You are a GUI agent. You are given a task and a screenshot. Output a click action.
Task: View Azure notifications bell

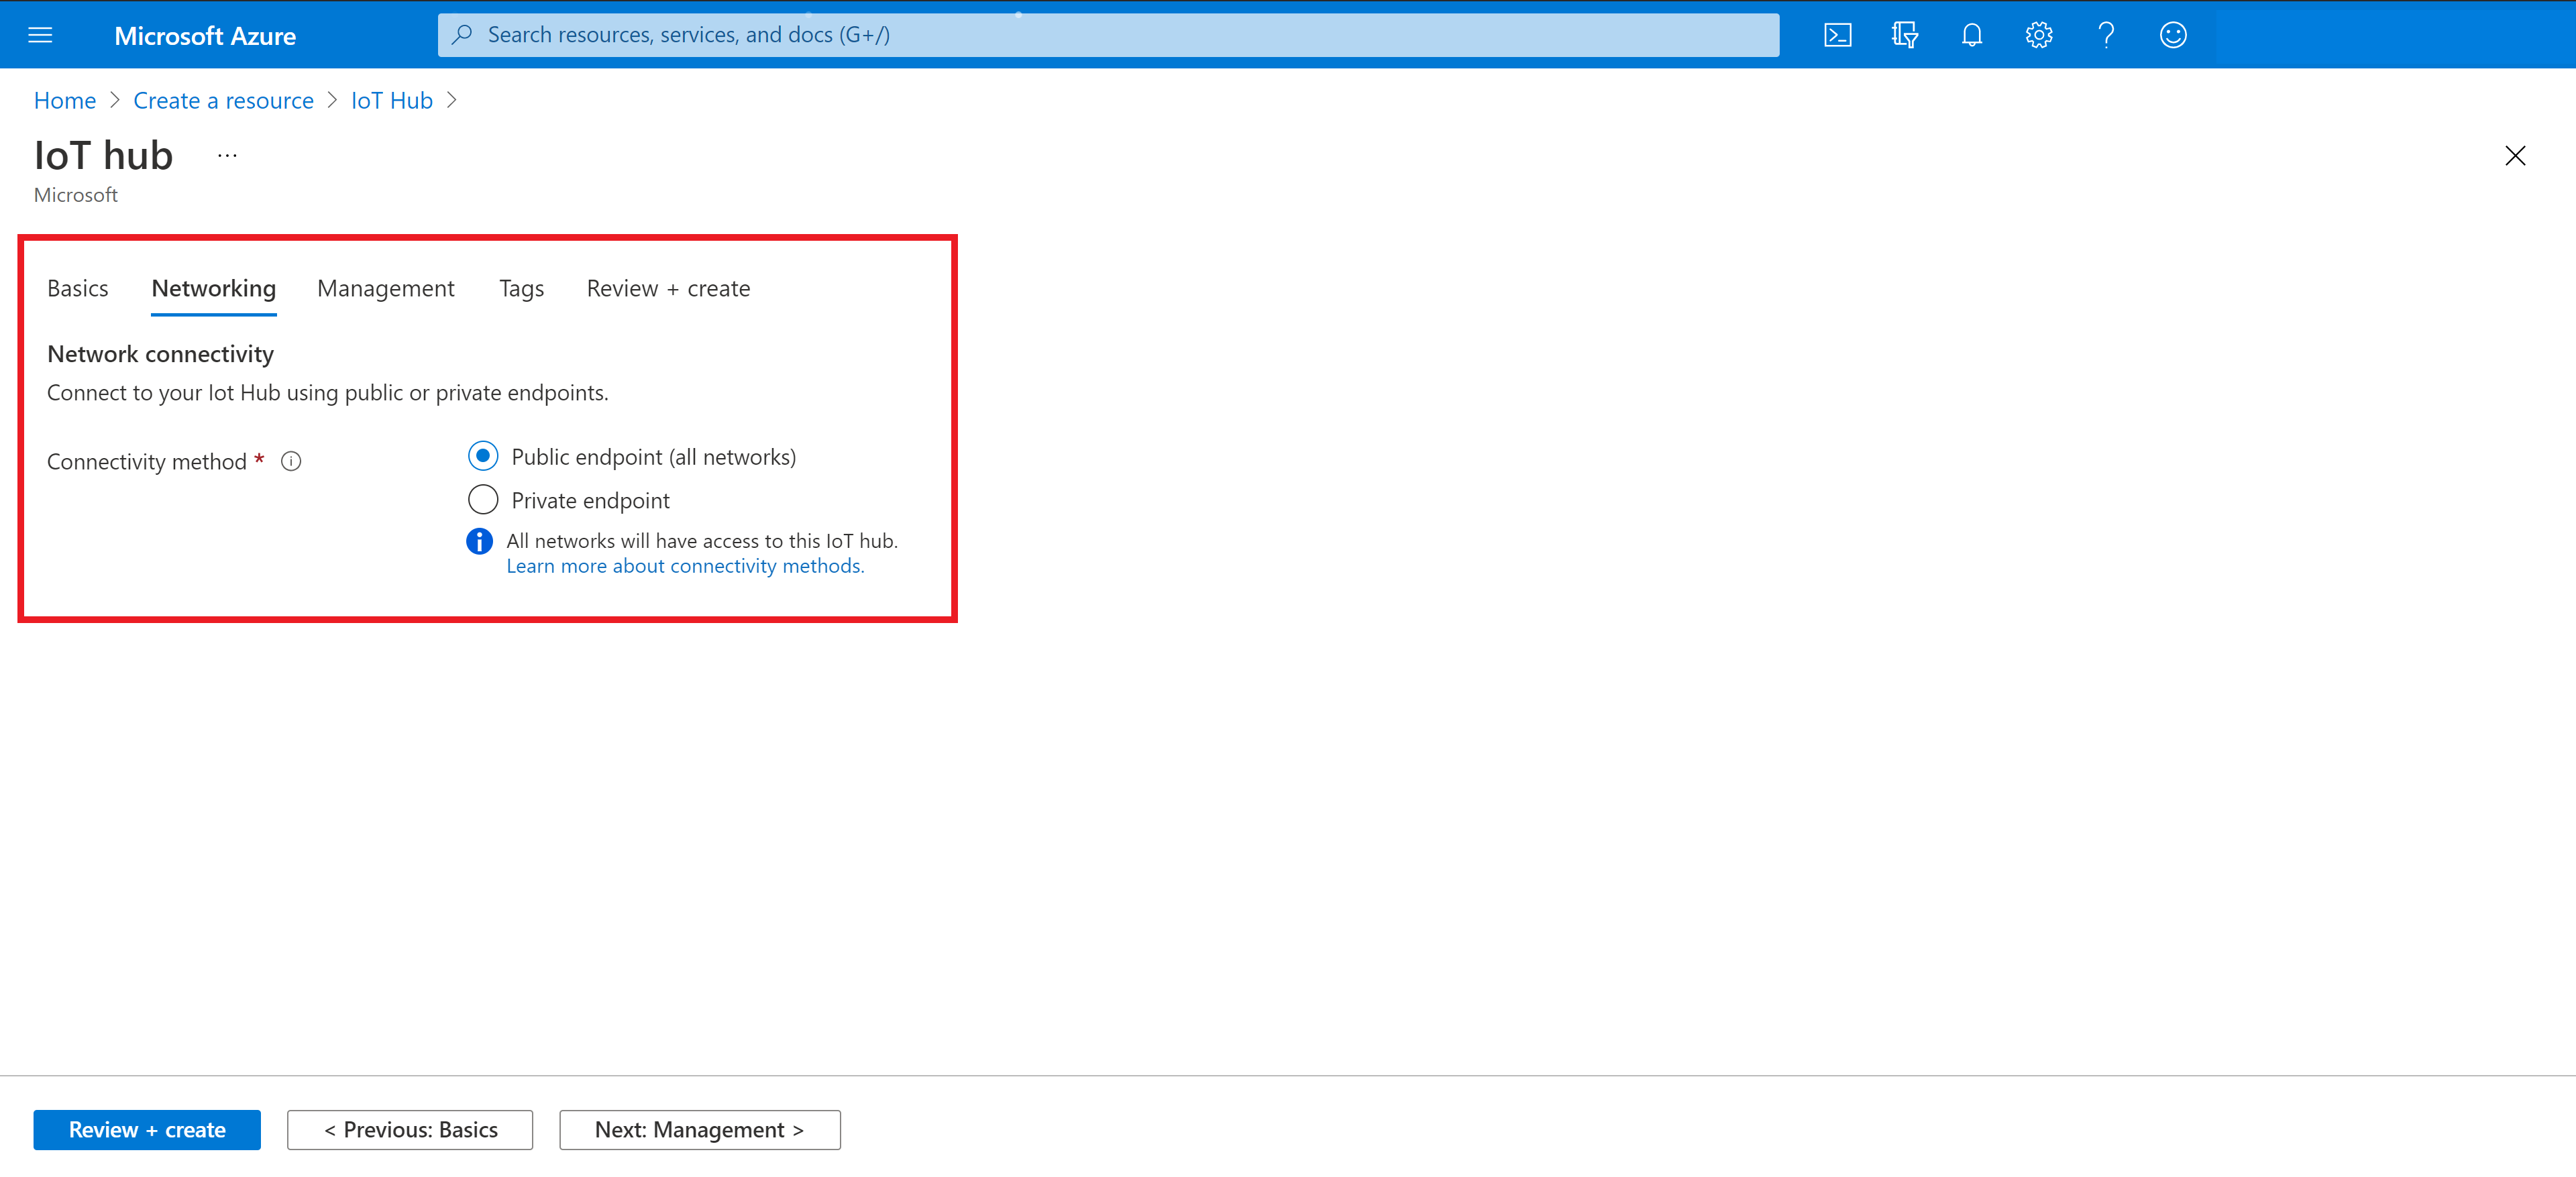pos(1971,34)
